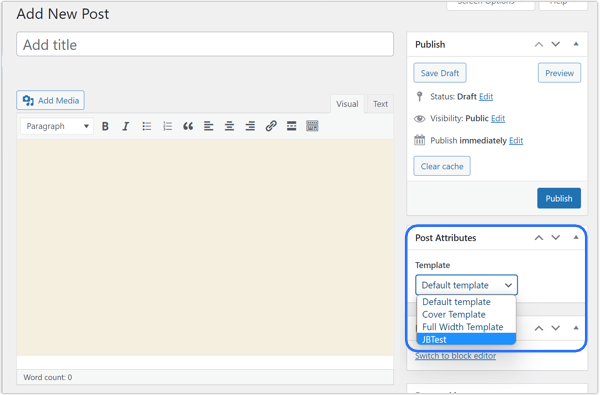Edit the visibility setting link
600x395 pixels.
[x=498, y=118]
